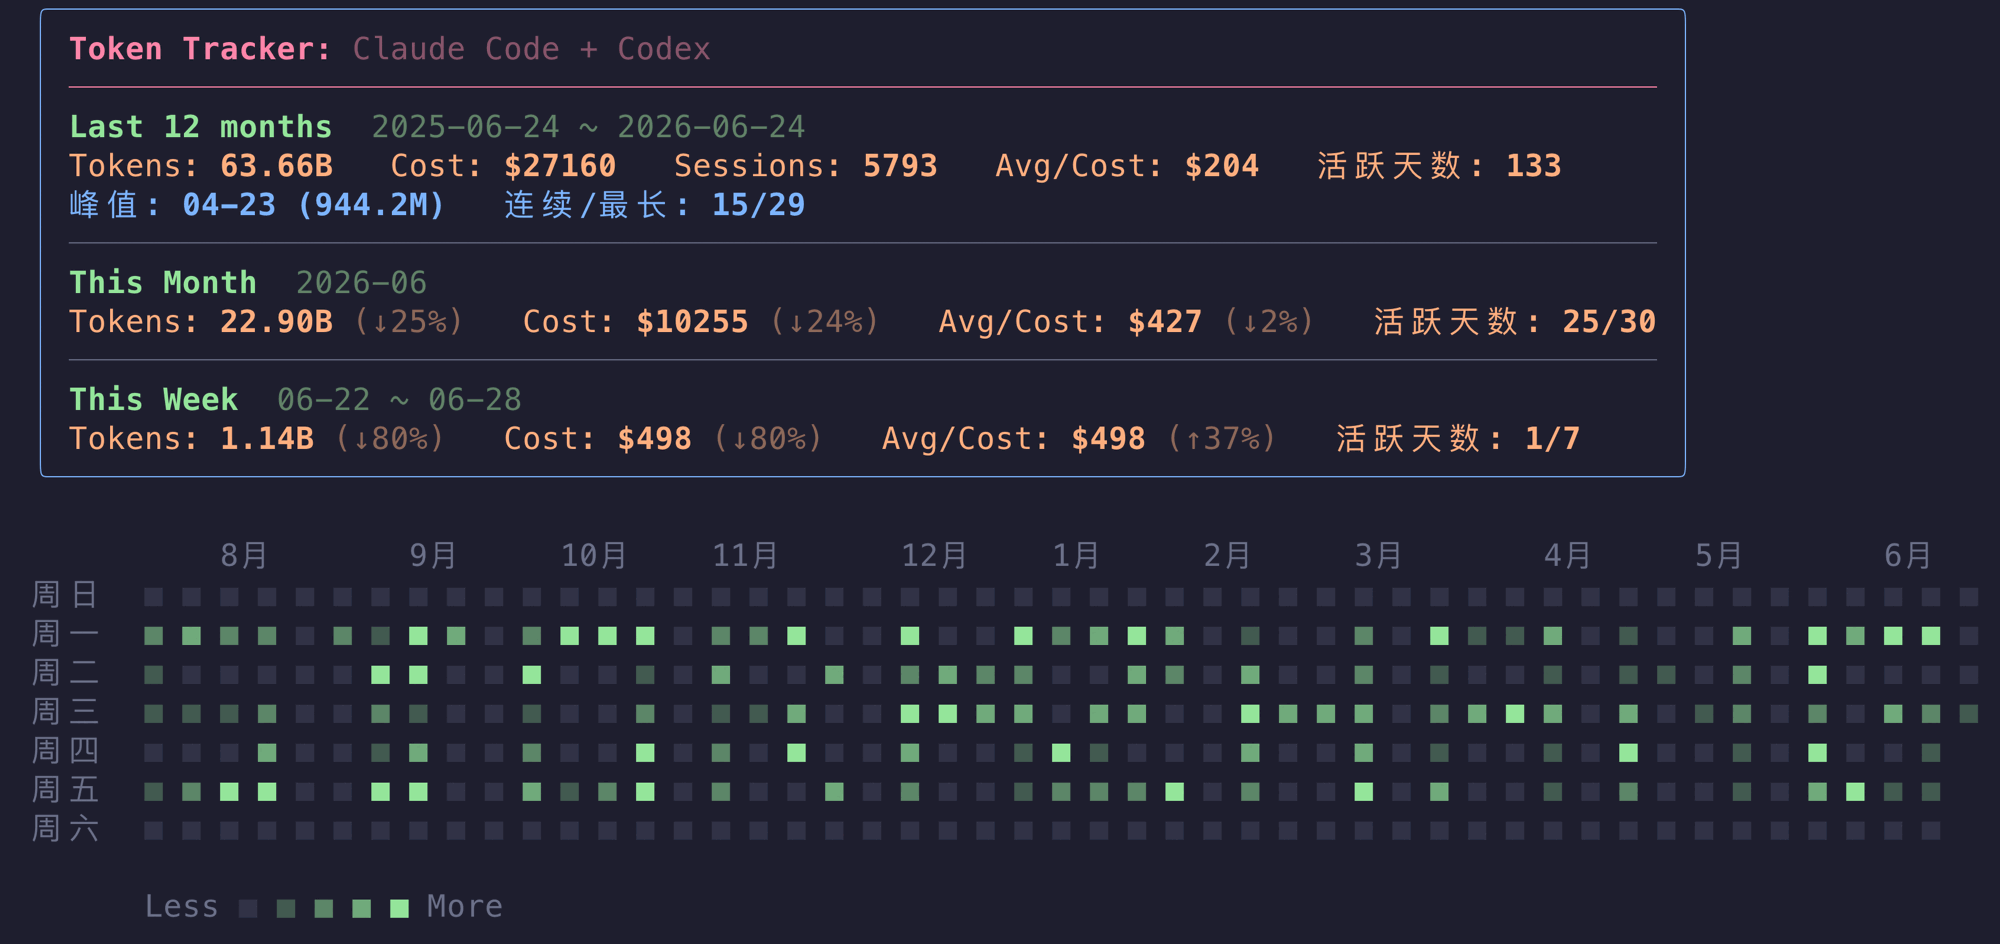The image size is (2000, 944).
Task: Click the 12月 month label on heatmap
Action: point(934,555)
